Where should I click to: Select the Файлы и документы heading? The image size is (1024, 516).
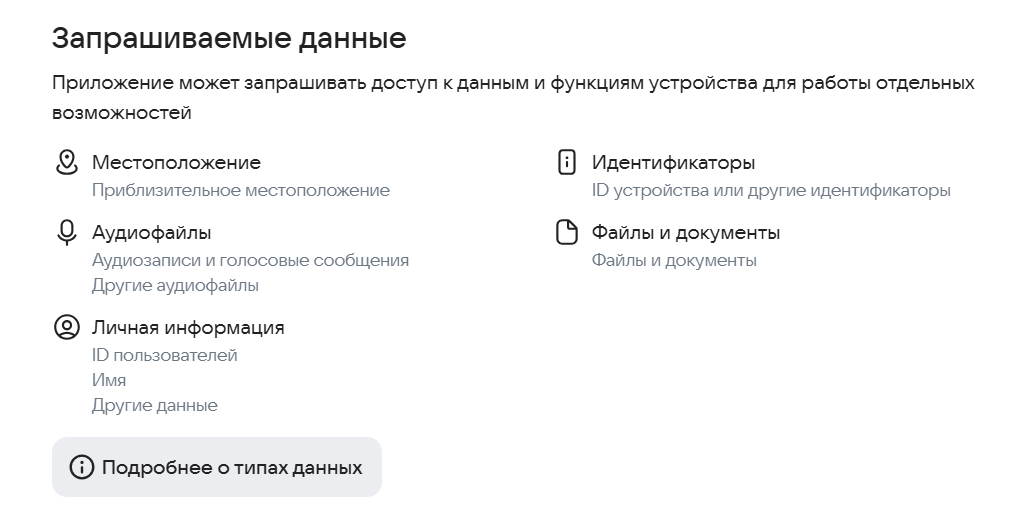pyautogui.click(x=686, y=233)
